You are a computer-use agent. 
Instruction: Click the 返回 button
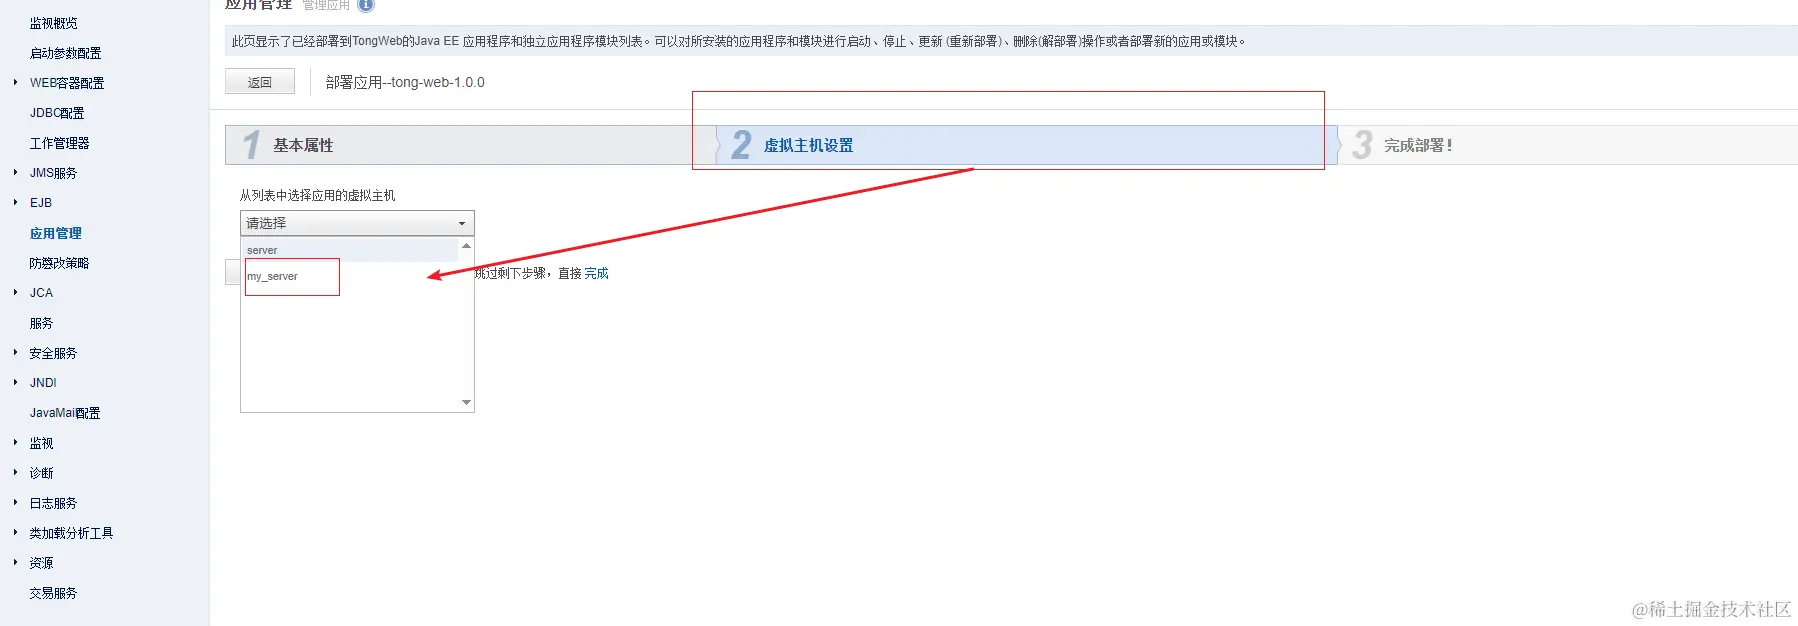point(260,82)
